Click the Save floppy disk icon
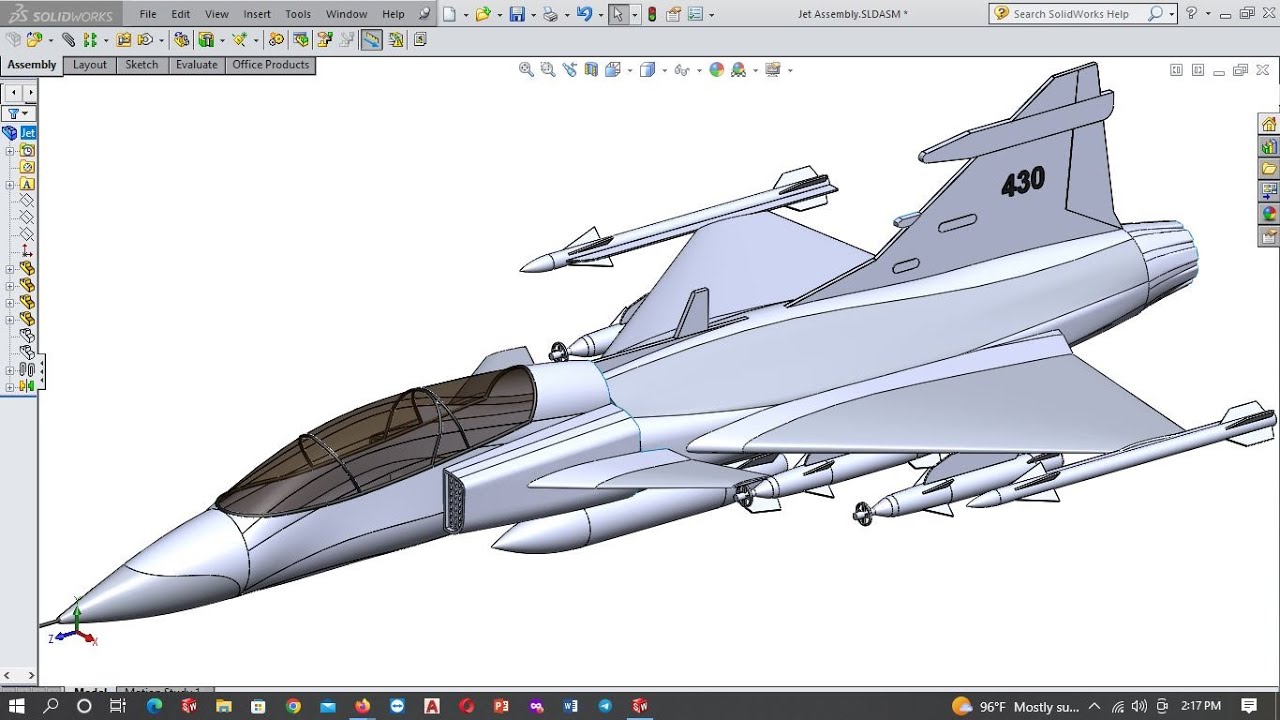 click(x=516, y=14)
